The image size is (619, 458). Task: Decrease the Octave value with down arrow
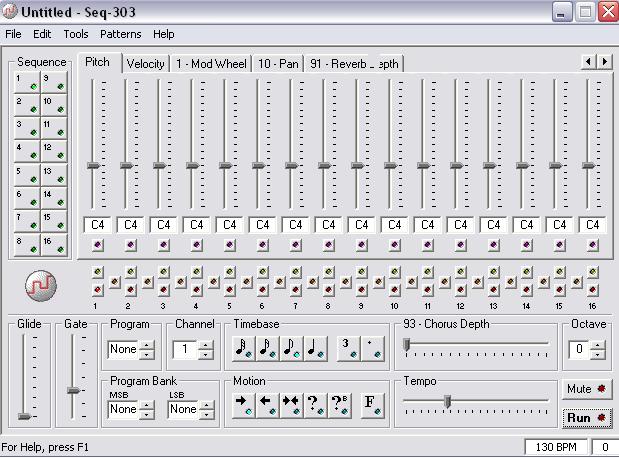[x=598, y=355]
